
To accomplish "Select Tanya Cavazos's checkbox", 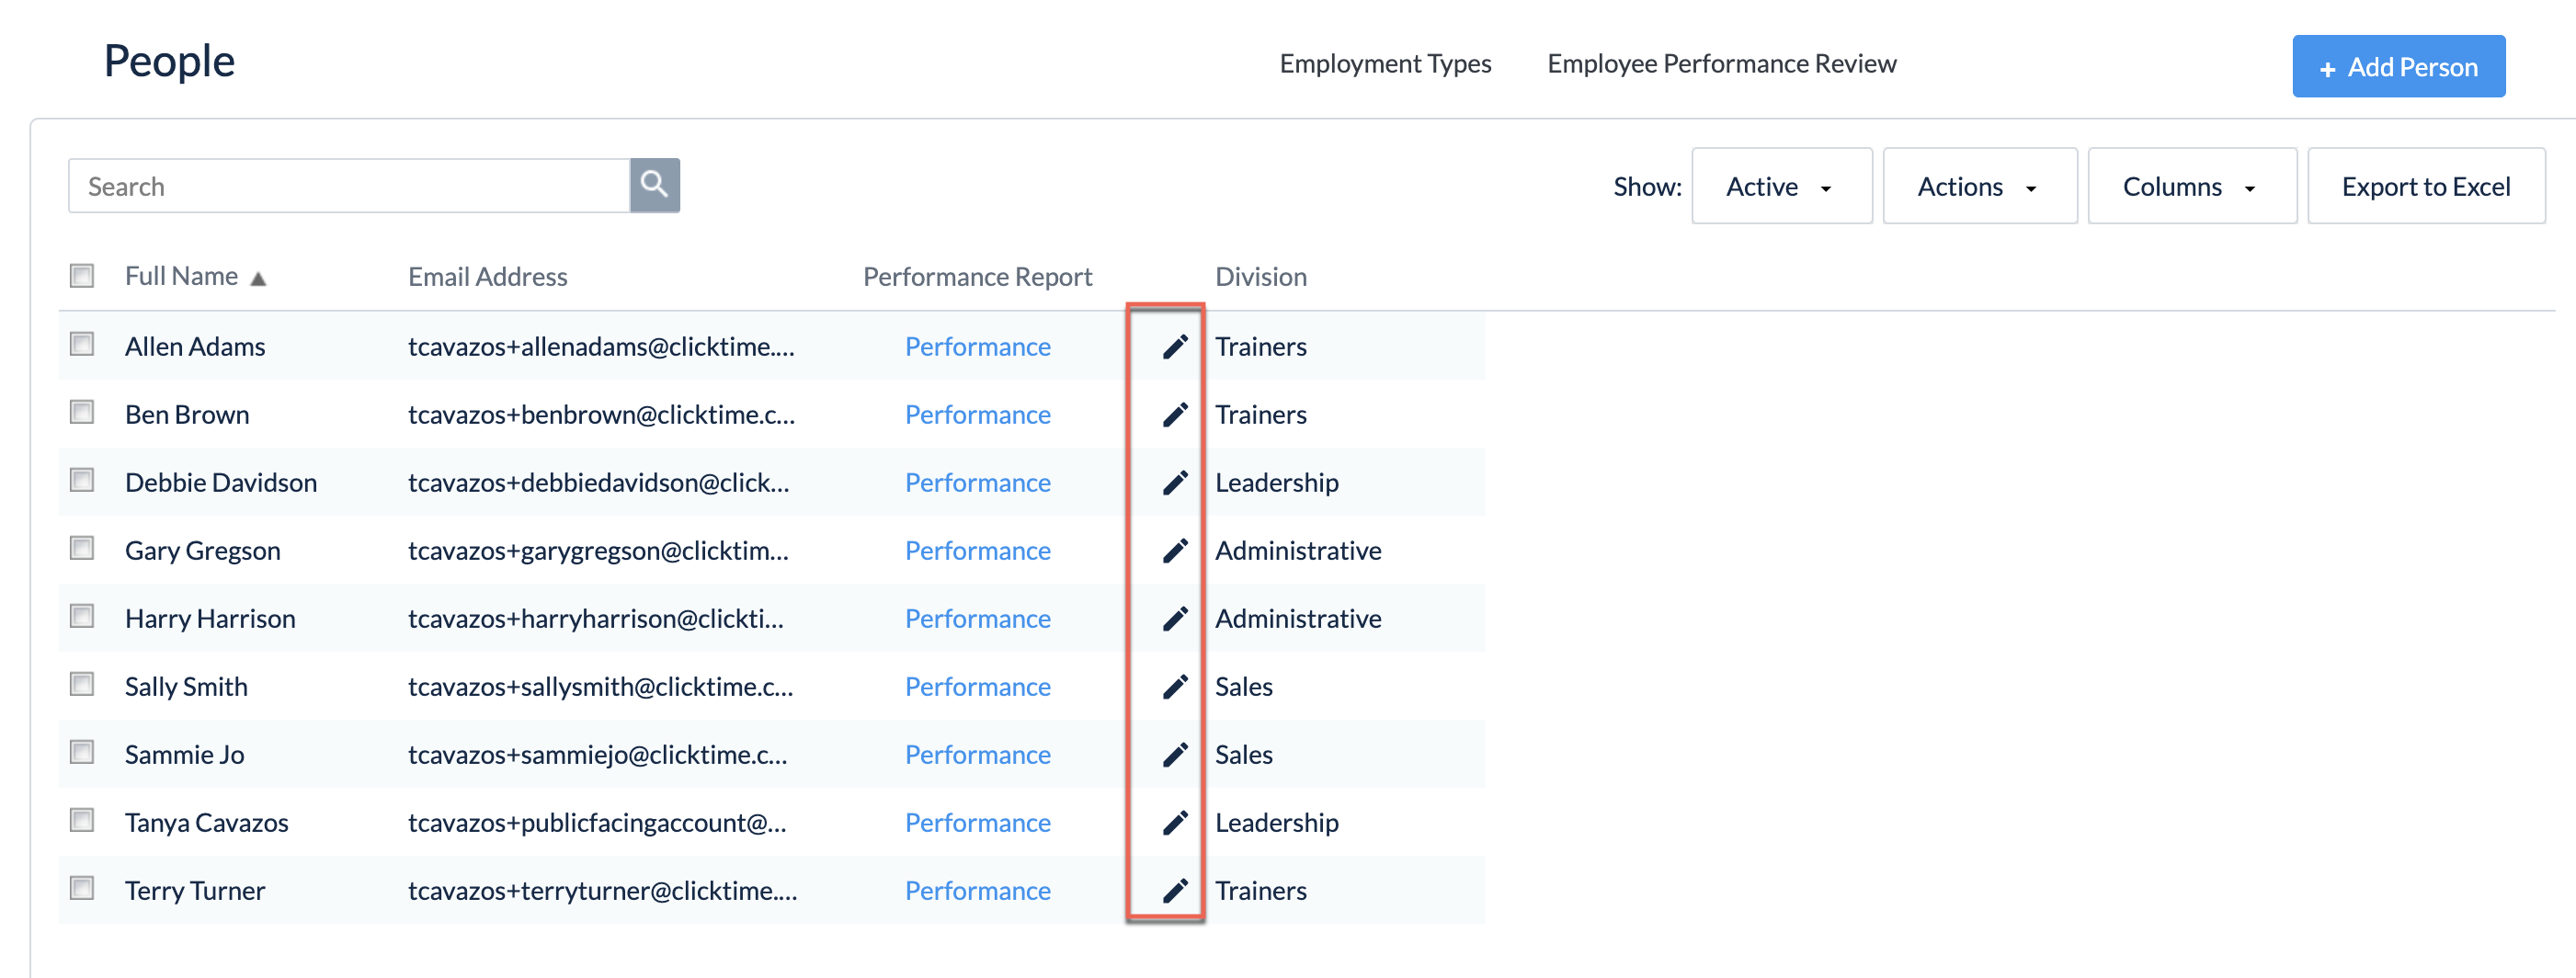I will click(82, 820).
